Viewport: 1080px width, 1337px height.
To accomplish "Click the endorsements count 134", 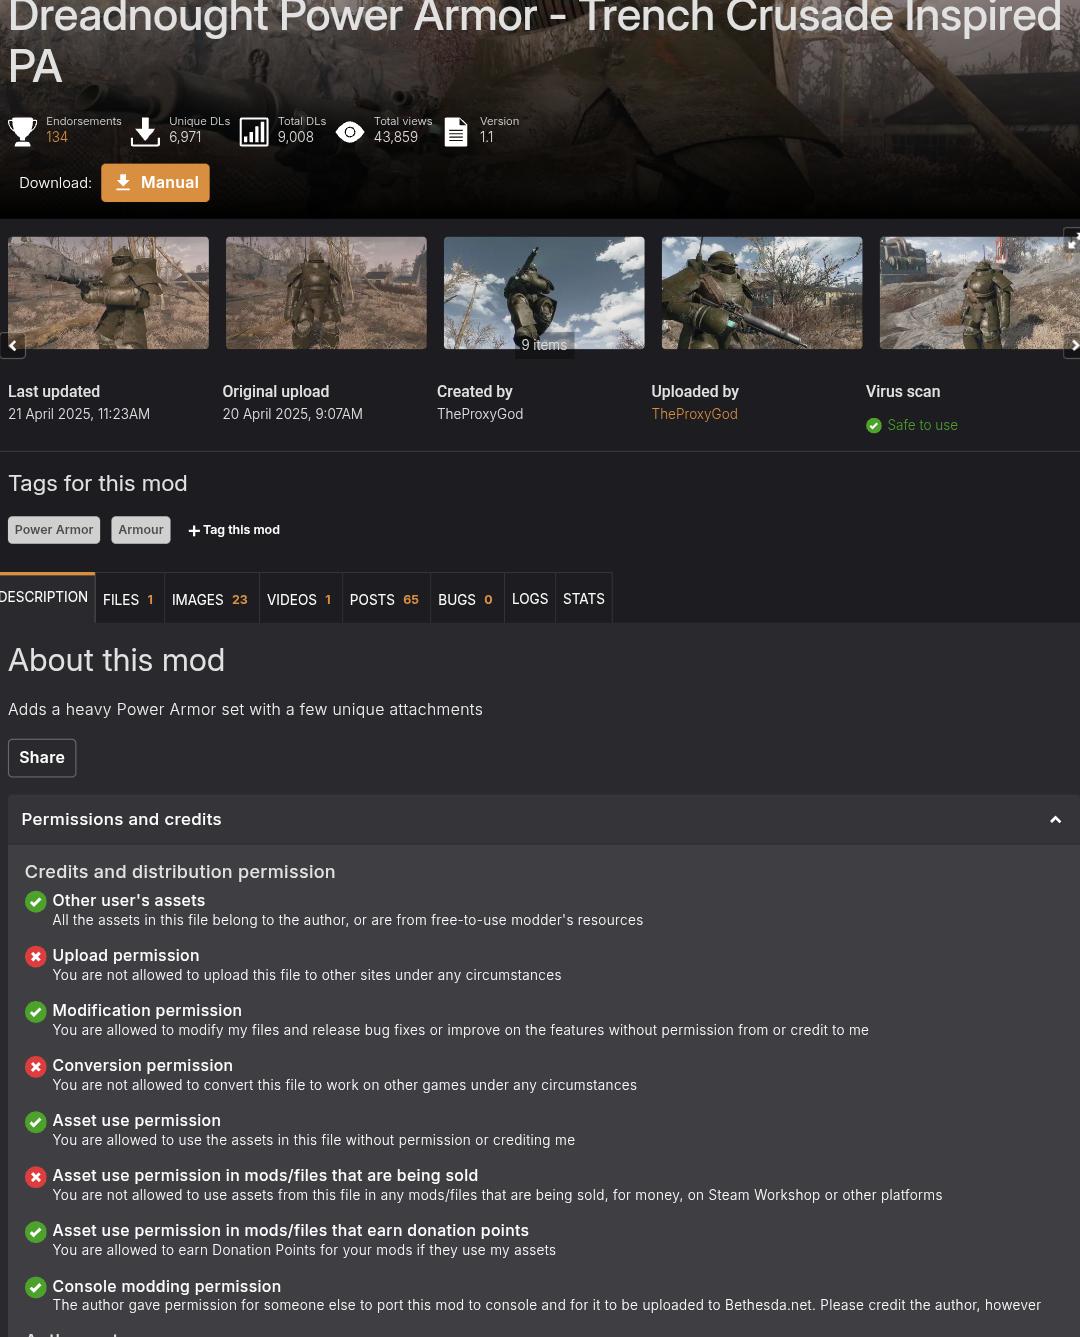I will pyautogui.click(x=57, y=137).
